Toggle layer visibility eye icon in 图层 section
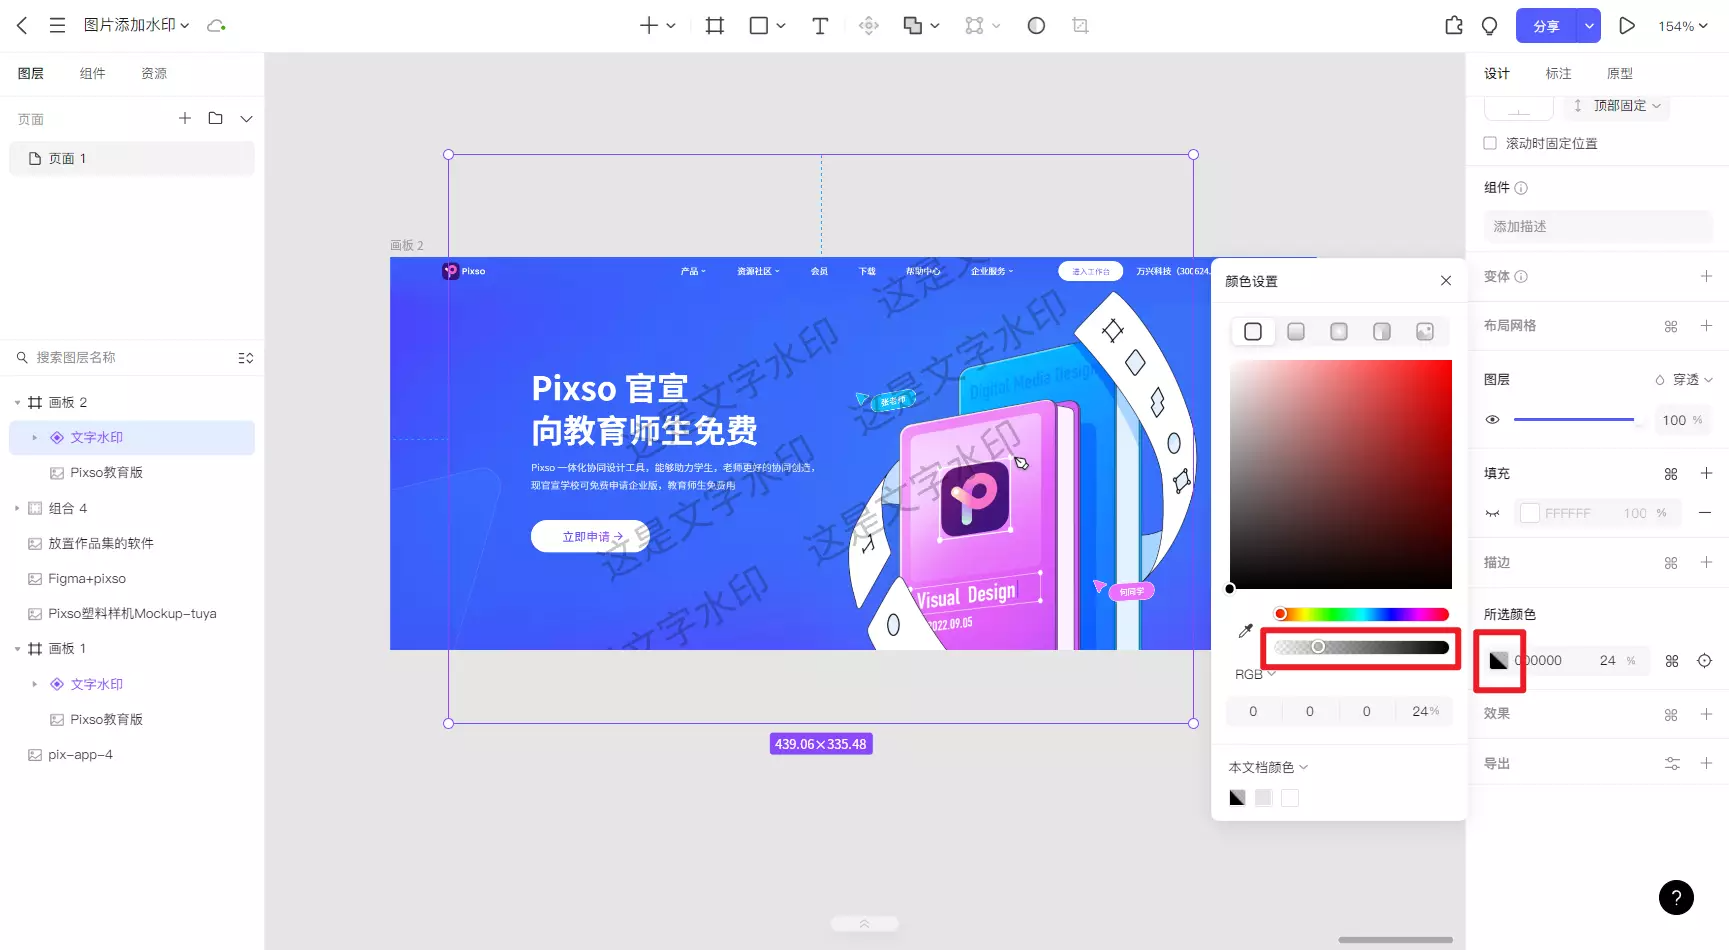The height and width of the screenshot is (950, 1729). 1492,420
